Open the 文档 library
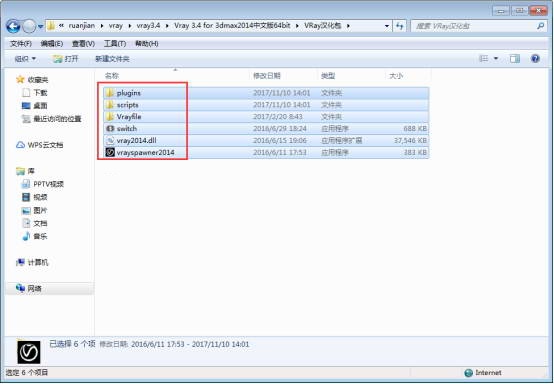The width and height of the screenshot is (554, 384). 40,223
